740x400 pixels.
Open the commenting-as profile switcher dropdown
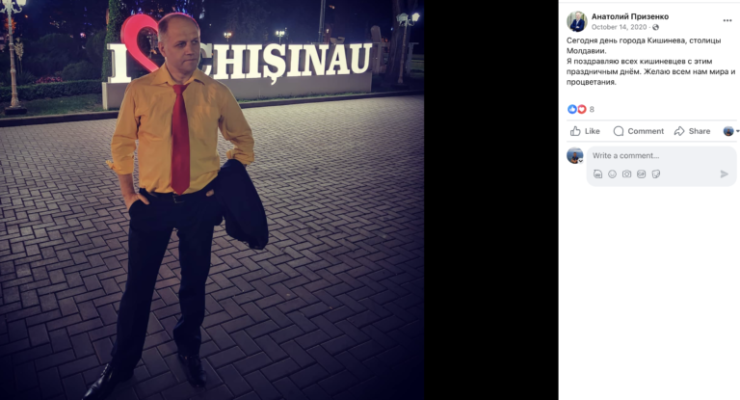tap(731, 131)
